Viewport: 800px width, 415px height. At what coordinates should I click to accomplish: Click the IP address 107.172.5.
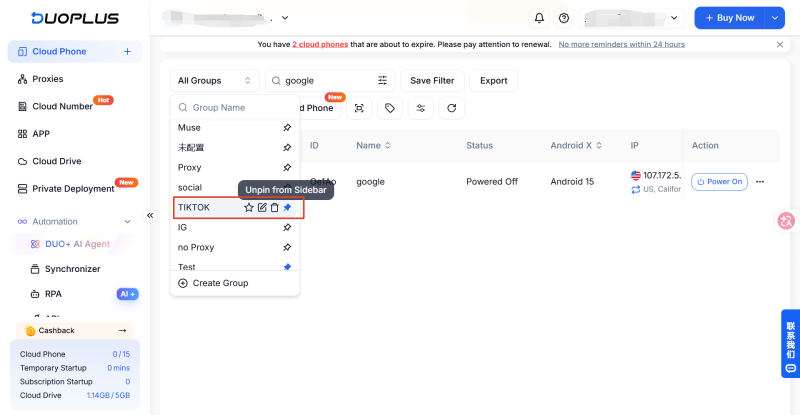[662, 175]
